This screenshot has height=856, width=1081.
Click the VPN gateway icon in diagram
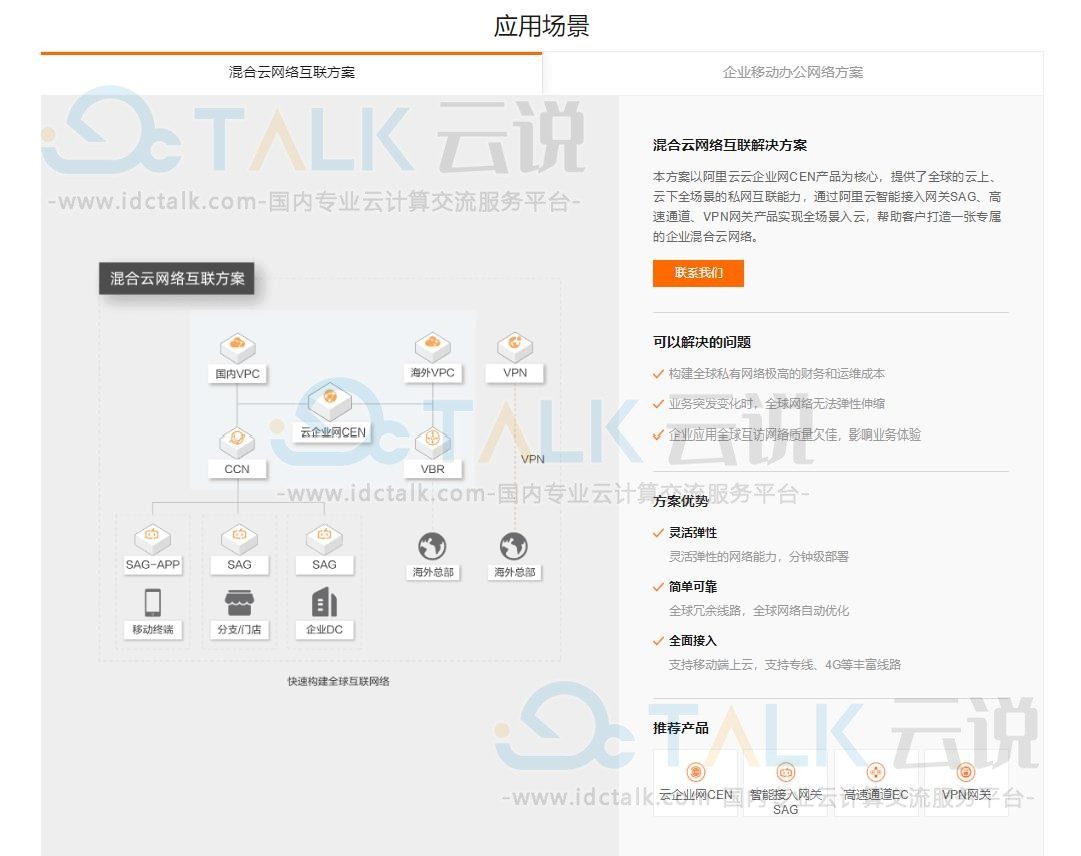click(x=515, y=347)
